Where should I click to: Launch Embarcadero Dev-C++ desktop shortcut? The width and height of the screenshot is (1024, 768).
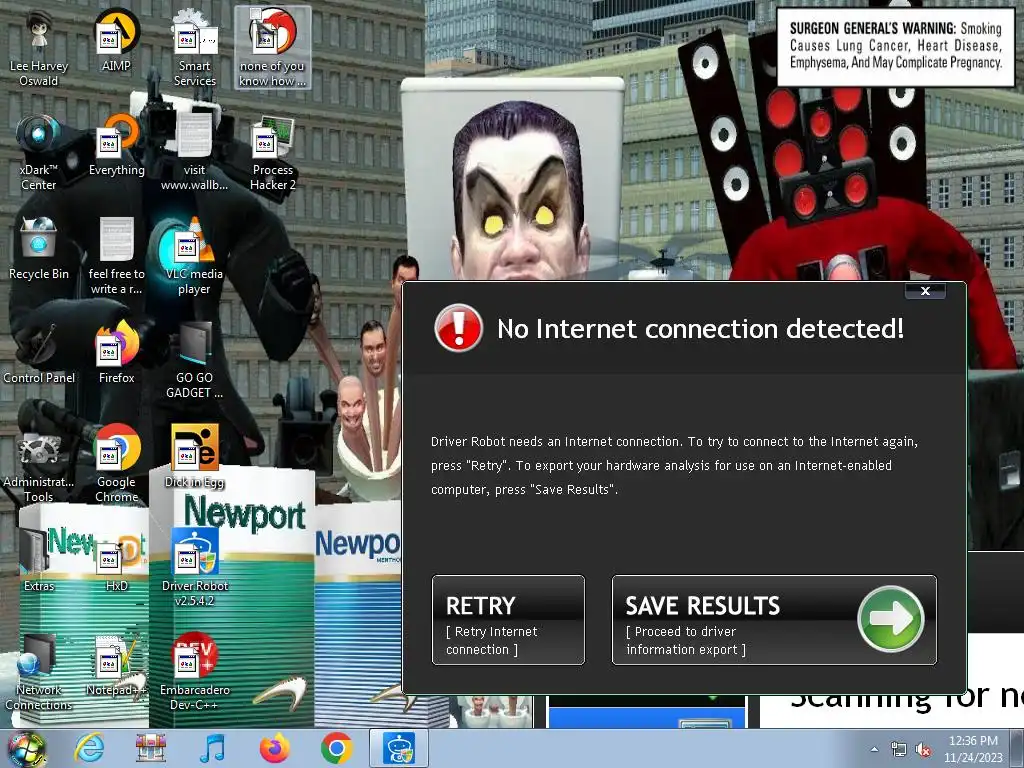click(x=195, y=673)
